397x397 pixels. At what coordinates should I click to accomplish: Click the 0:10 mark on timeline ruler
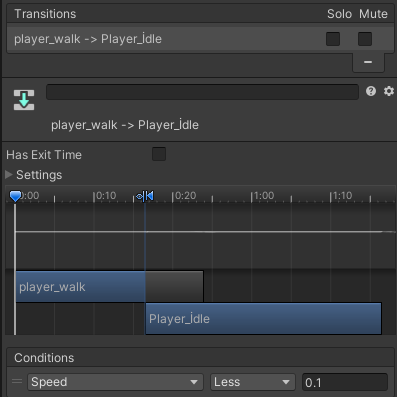point(105,196)
